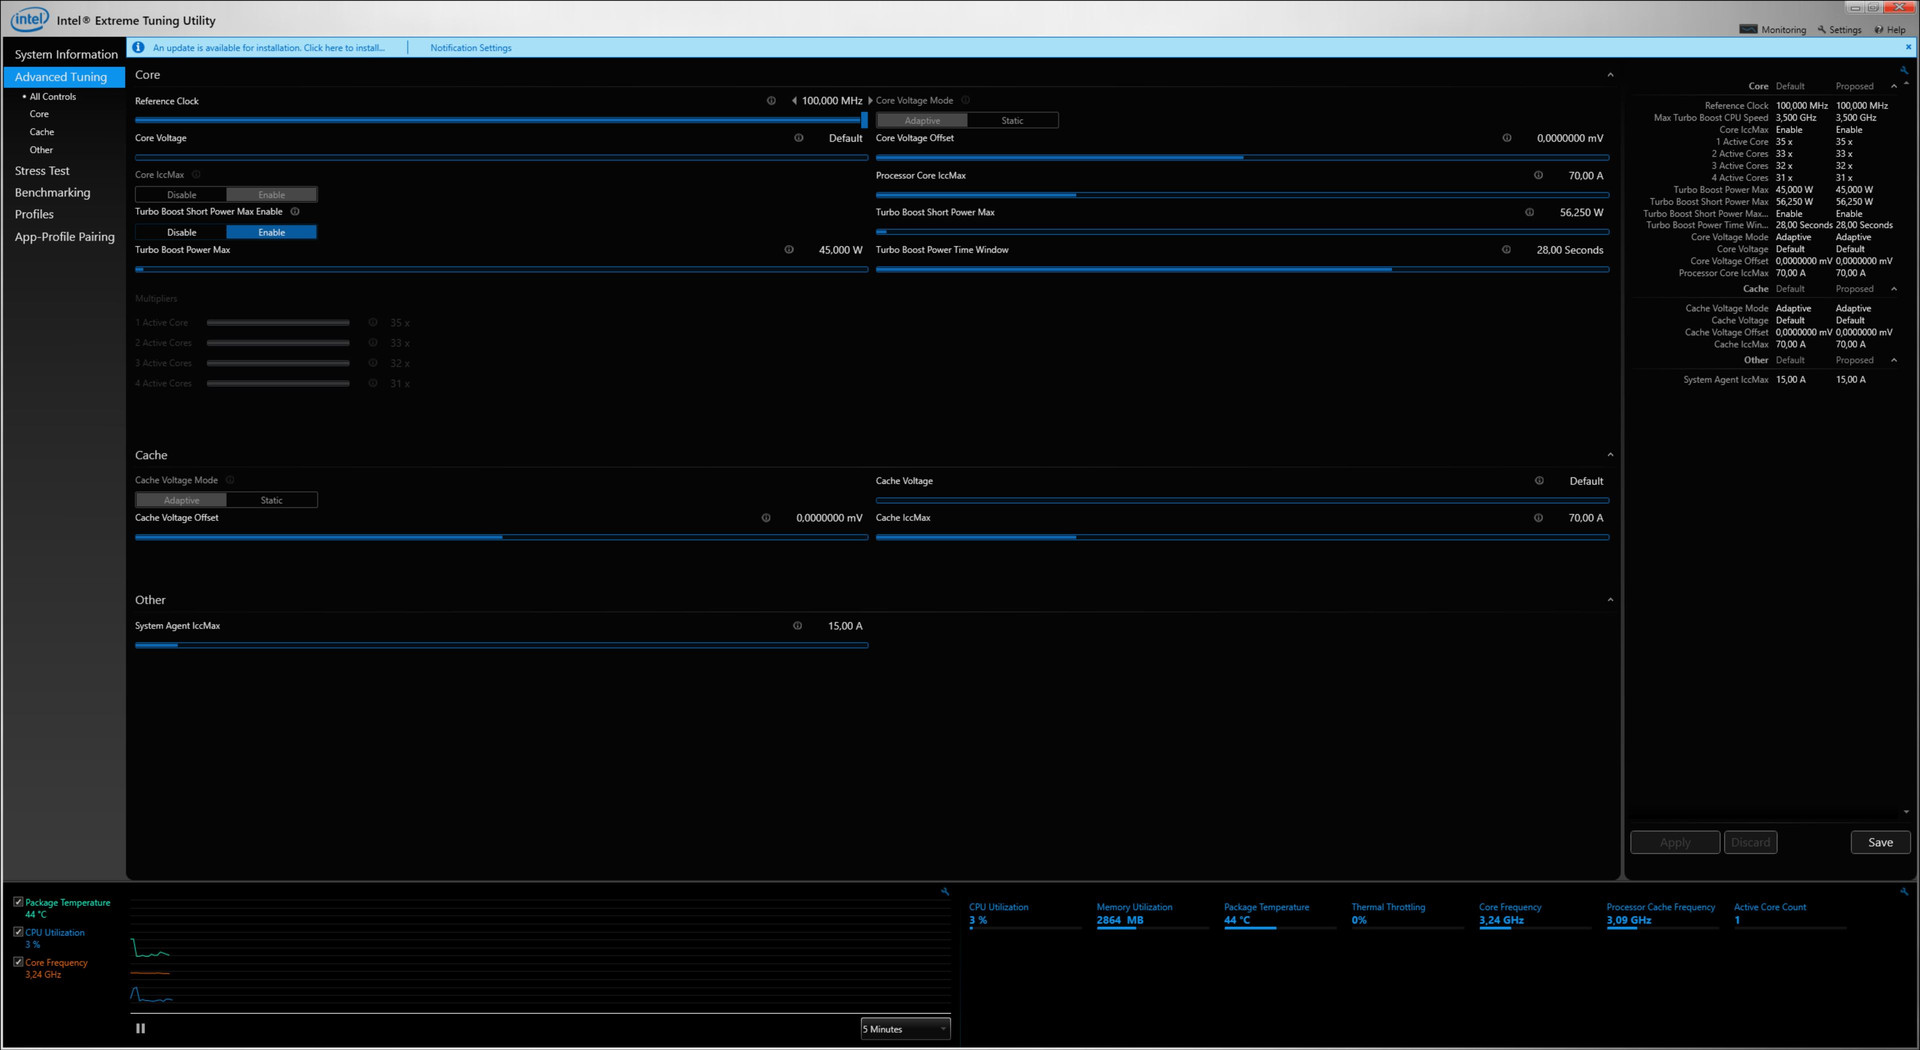Image resolution: width=1920 pixels, height=1050 pixels.
Task: Open graph settings wrench icon
Action: click(x=945, y=891)
